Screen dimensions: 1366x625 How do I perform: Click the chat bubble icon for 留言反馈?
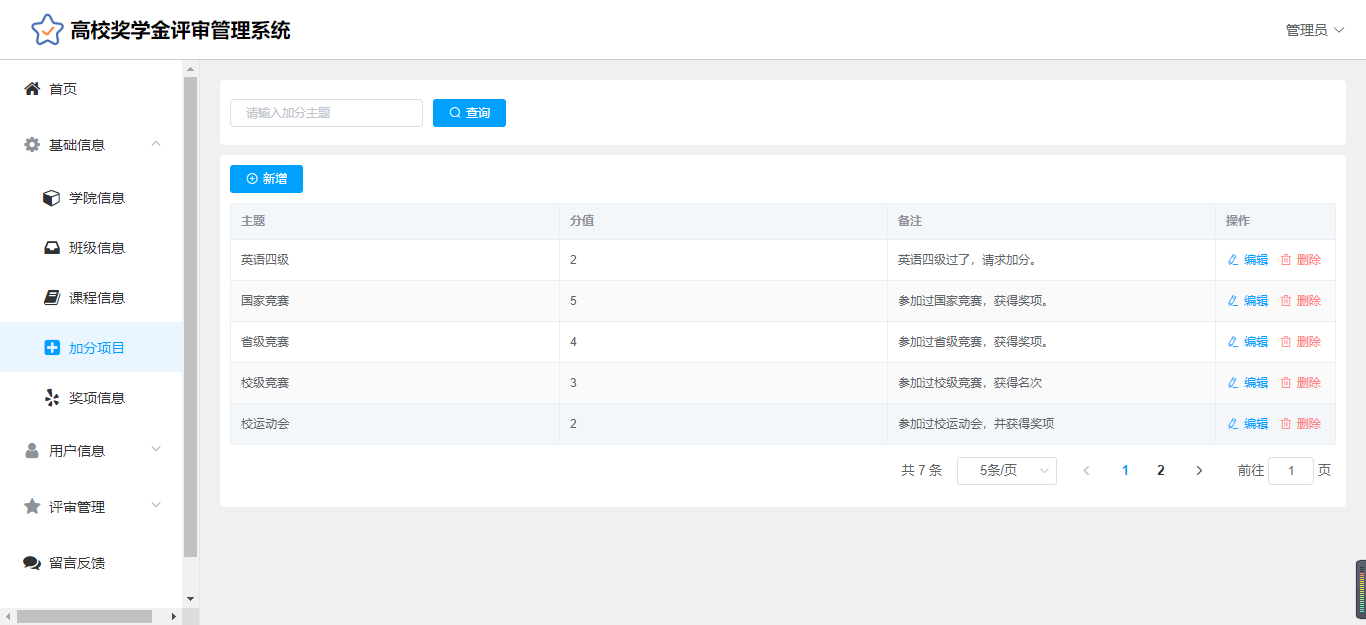(x=32, y=563)
